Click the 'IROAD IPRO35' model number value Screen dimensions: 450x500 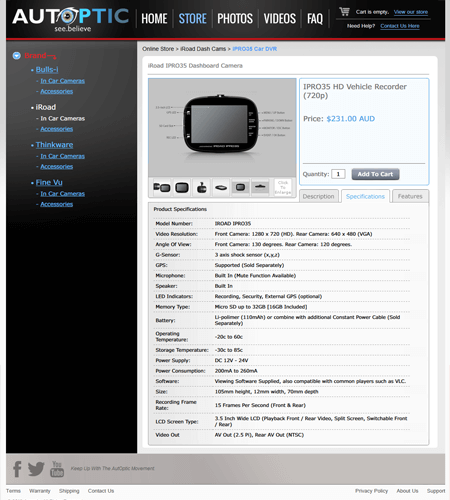pyautogui.click(x=233, y=224)
